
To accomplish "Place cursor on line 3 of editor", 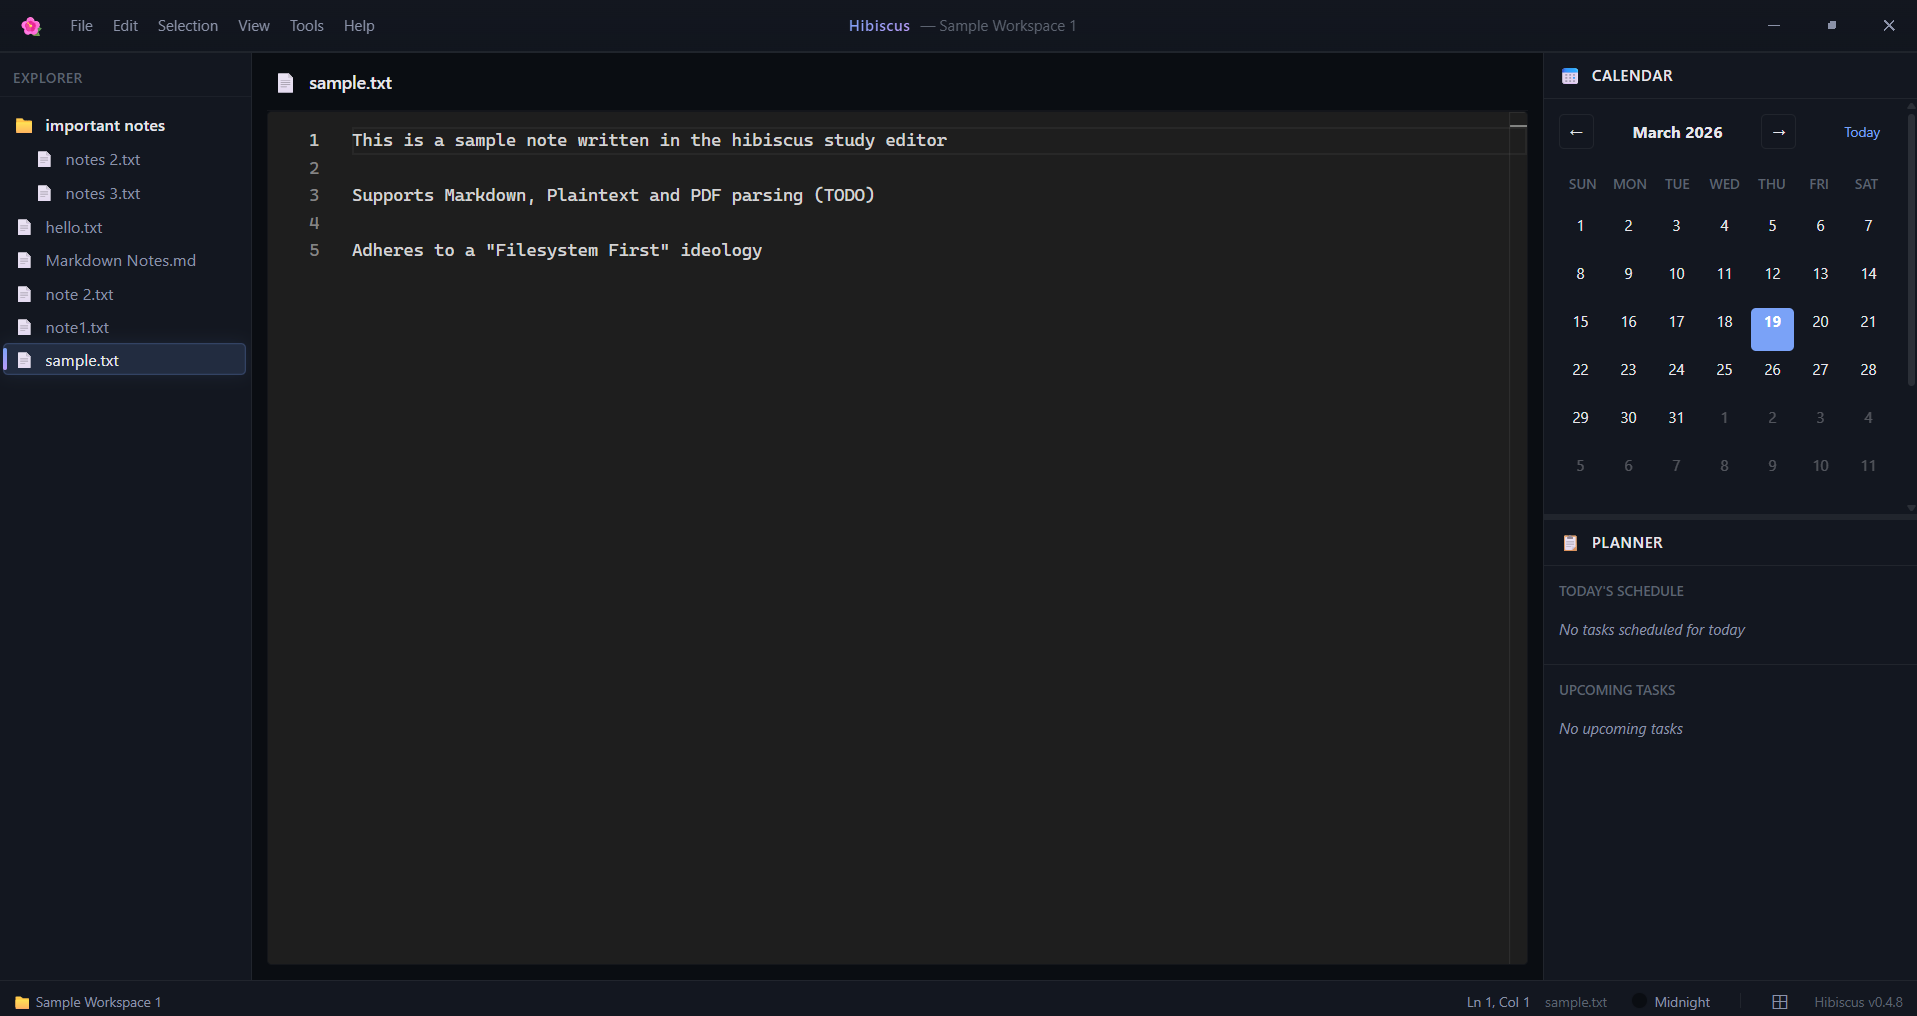I will 612,196.
